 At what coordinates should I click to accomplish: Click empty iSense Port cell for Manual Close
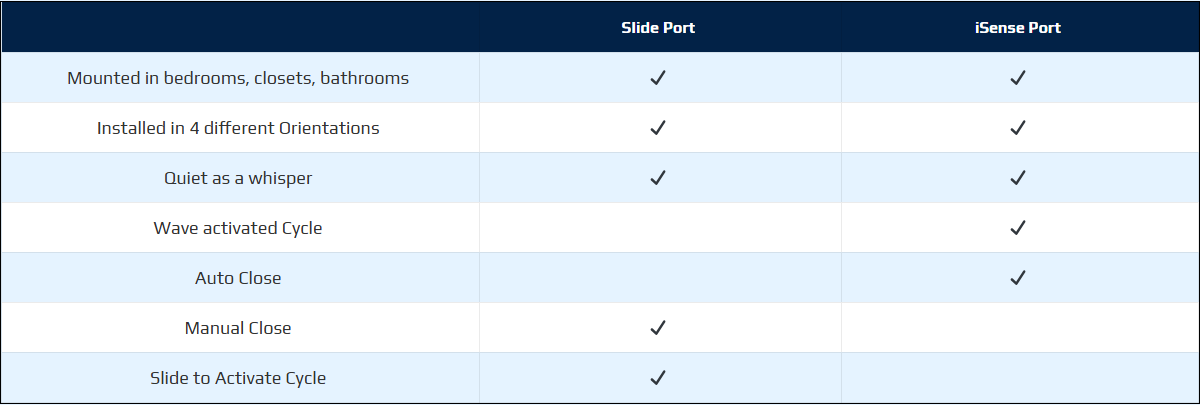tap(1018, 328)
